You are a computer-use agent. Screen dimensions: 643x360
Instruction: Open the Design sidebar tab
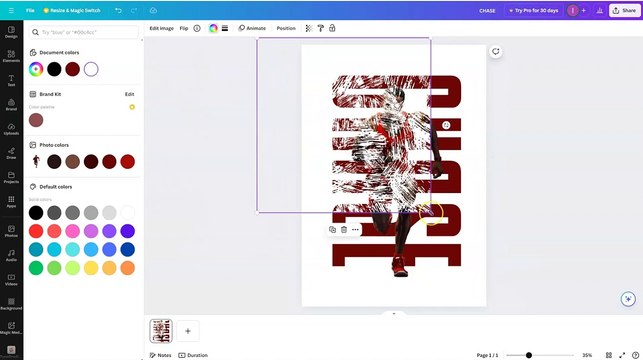tap(11, 32)
